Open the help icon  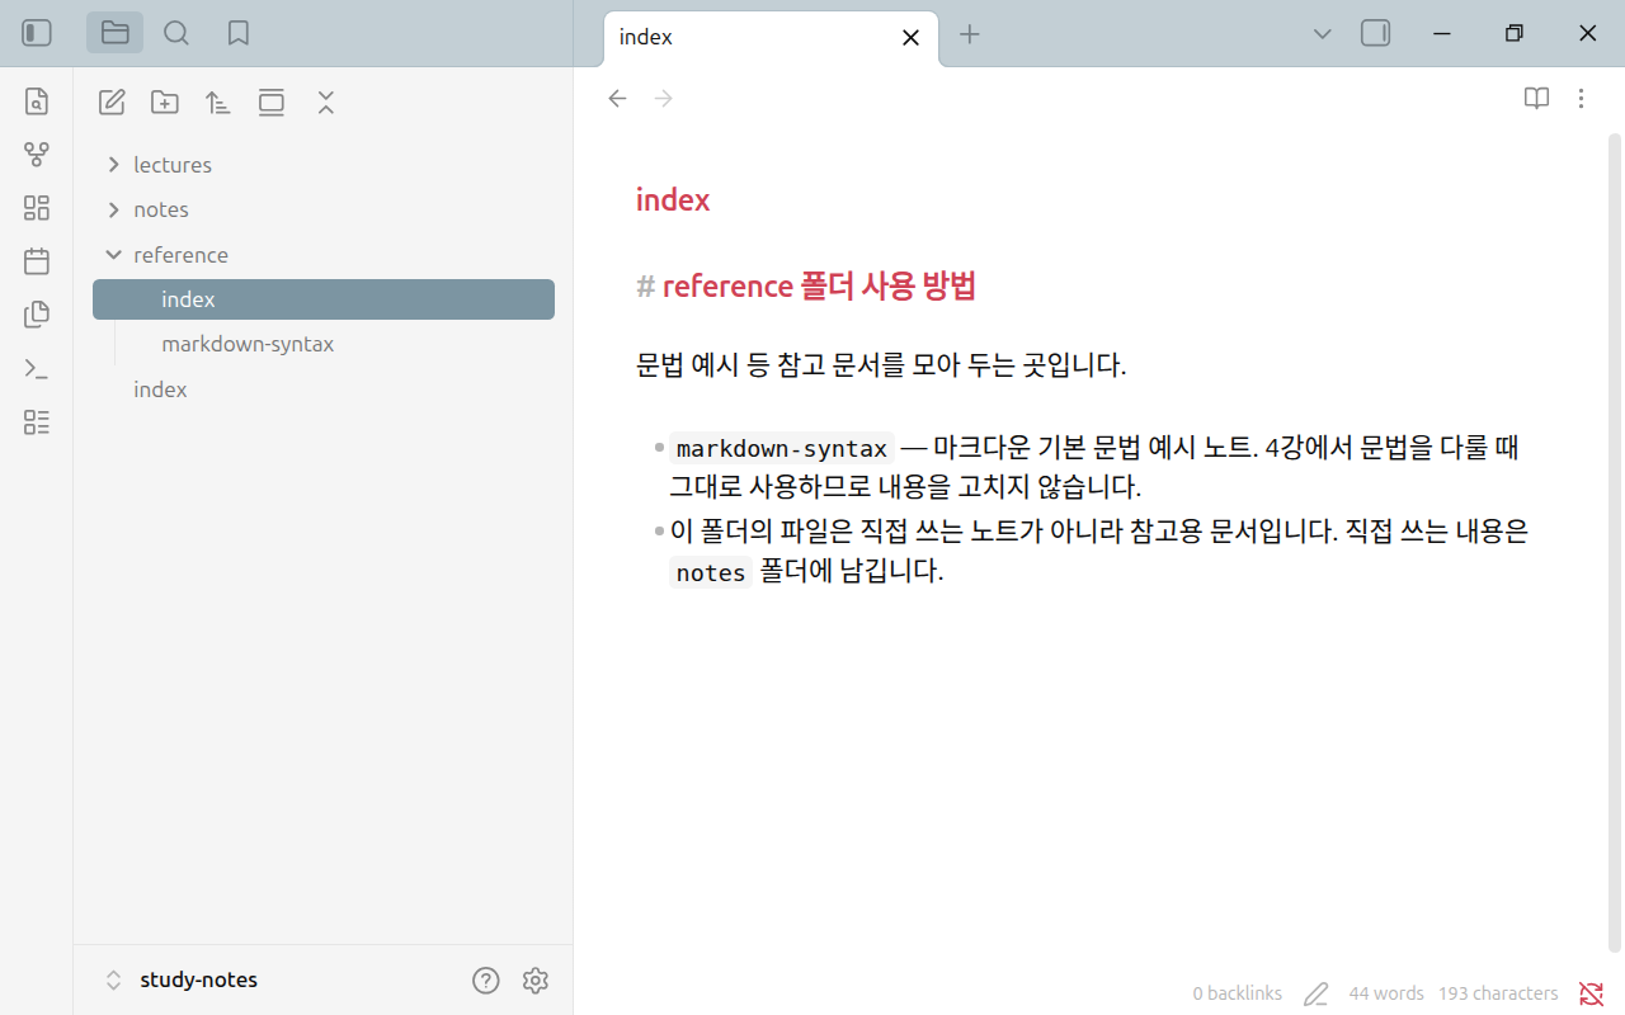tap(486, 980)
